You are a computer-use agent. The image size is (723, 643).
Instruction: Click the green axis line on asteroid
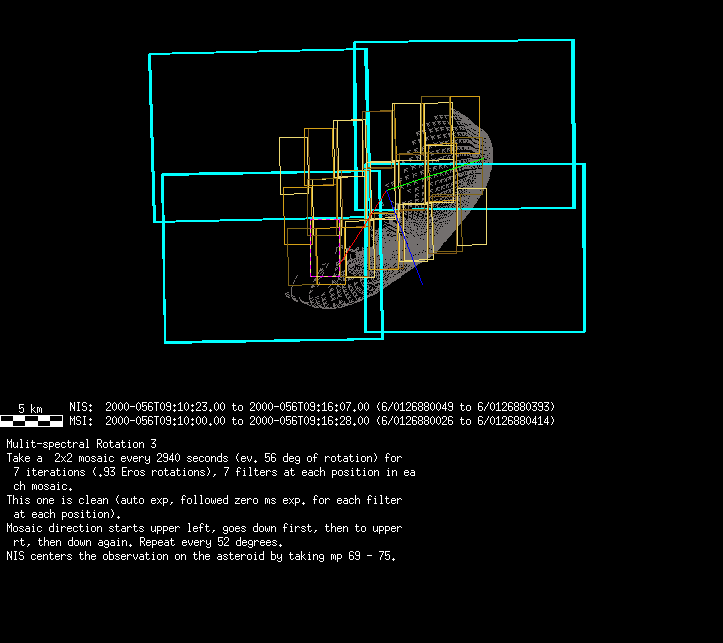(x=440, y=172)
